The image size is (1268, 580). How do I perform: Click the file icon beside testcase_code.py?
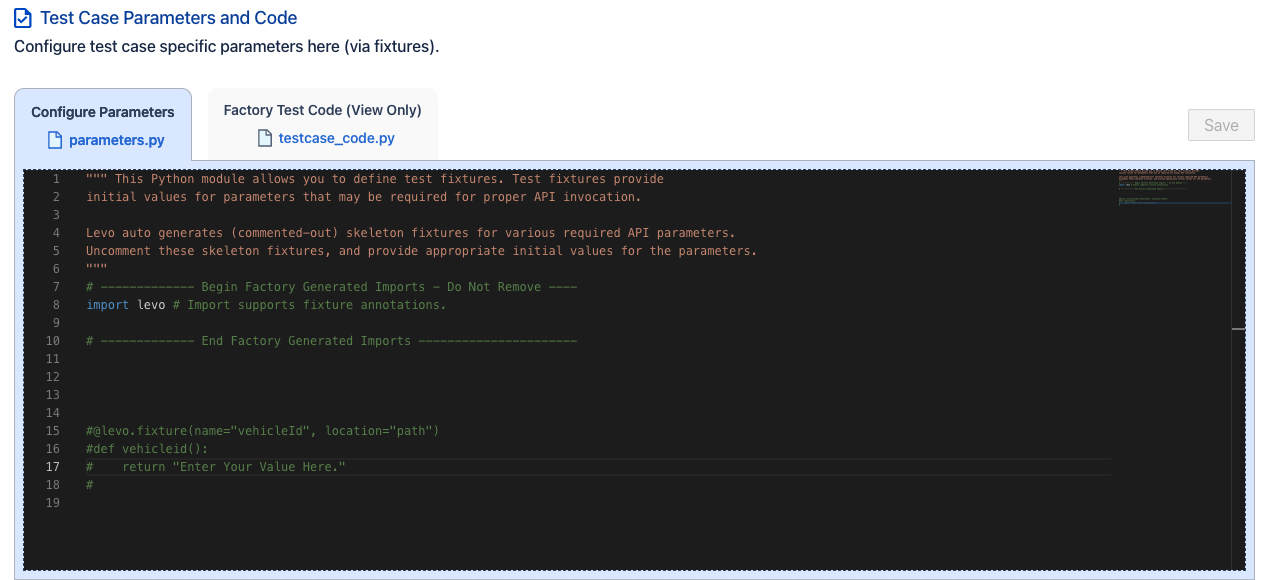click(x=265, y=138)
